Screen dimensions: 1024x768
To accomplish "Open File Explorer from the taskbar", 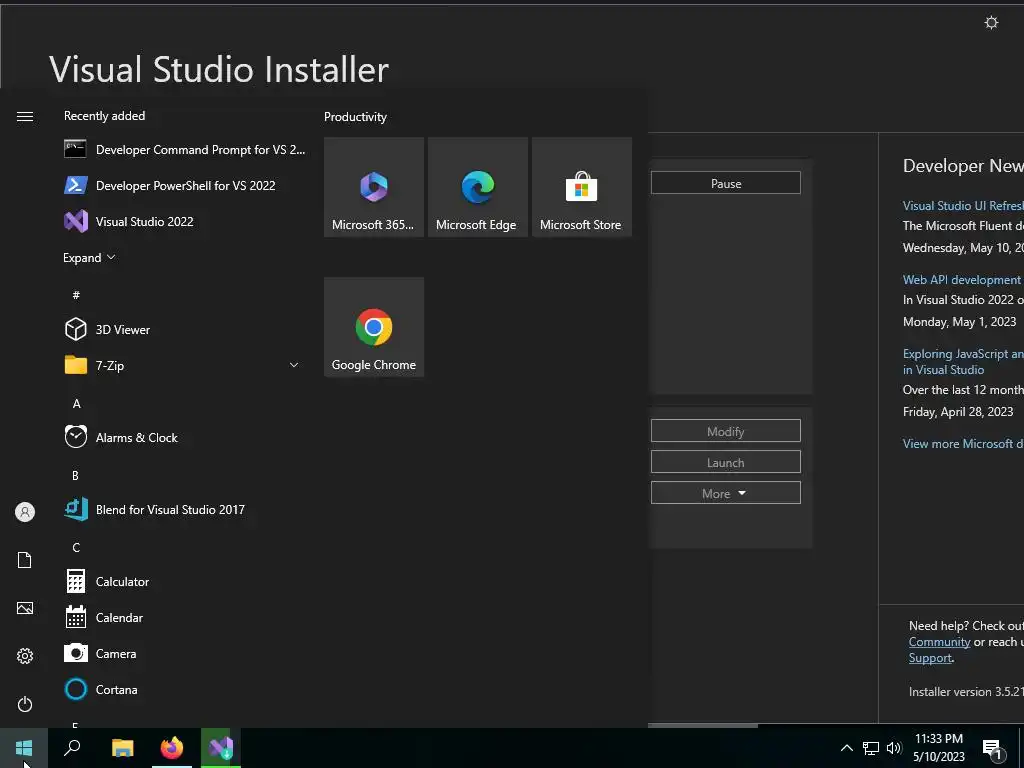I will click(x=122, y=748).
